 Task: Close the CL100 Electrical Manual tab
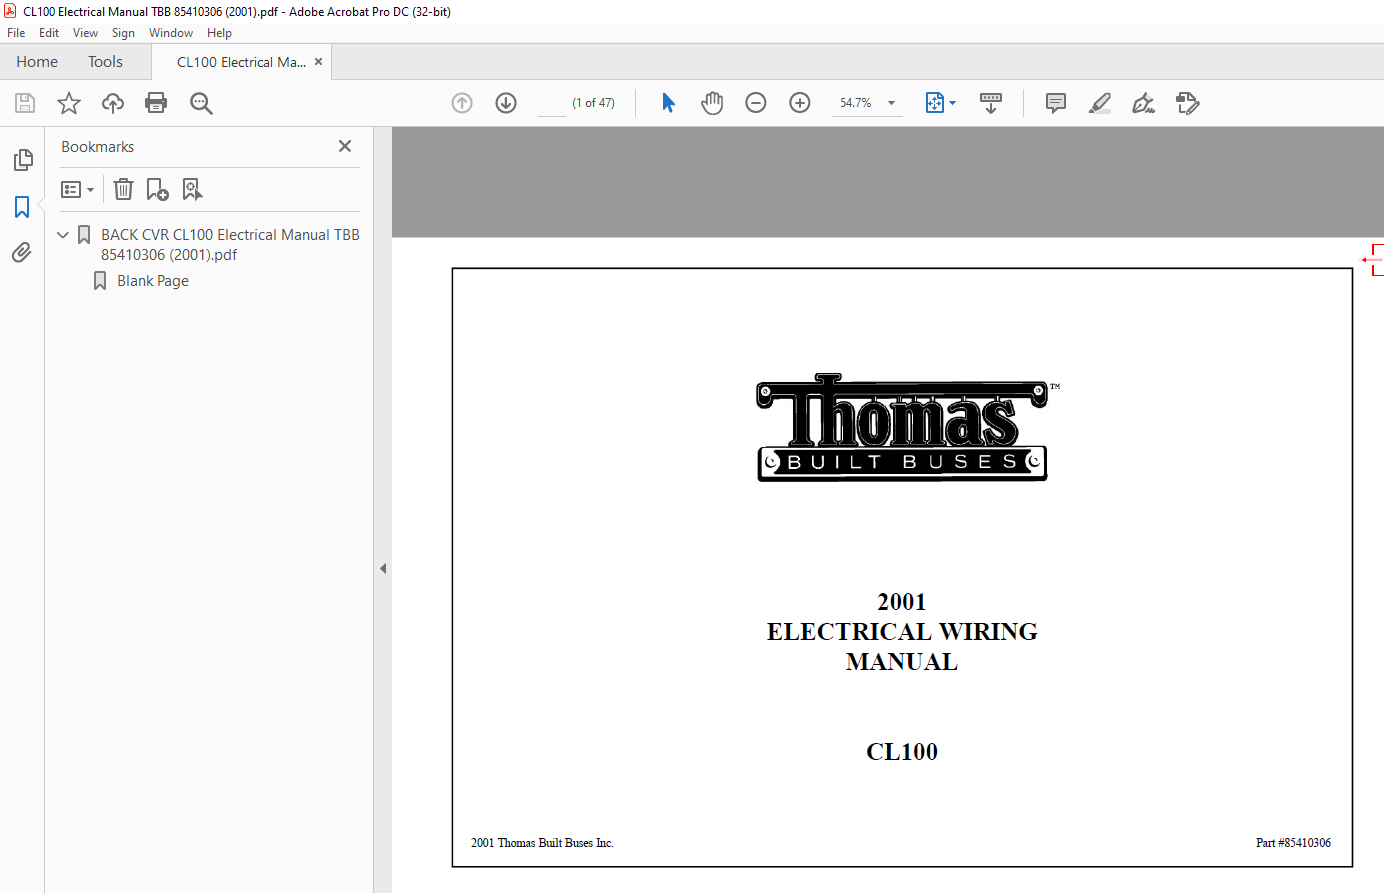[x=318, y=62]
